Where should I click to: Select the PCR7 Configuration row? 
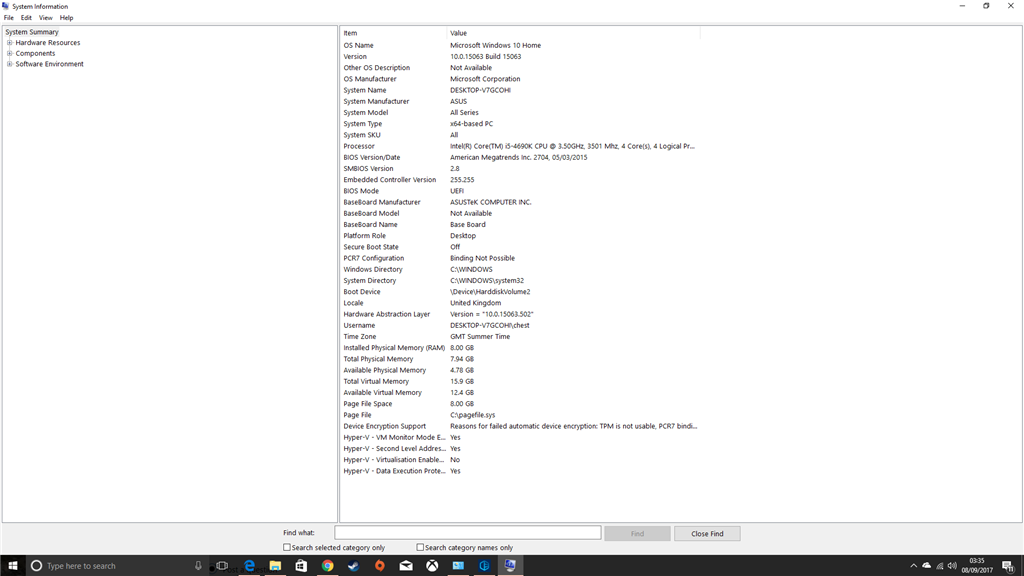coord(520,258)
